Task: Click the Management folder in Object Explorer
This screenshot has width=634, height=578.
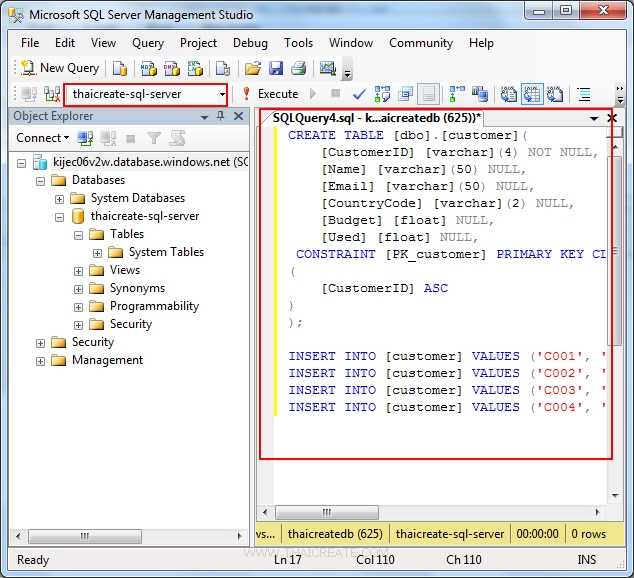Action: click(107, 360)
